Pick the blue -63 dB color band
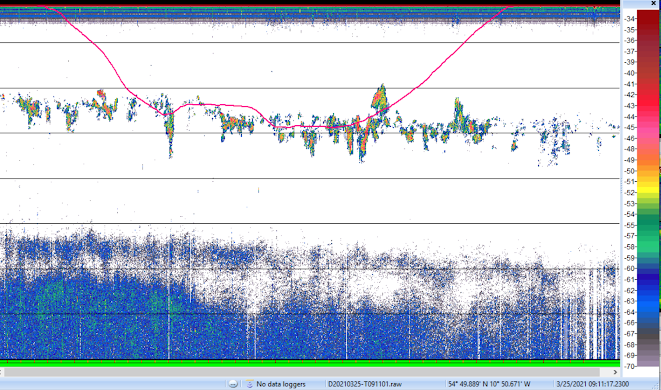 [648, 301]
